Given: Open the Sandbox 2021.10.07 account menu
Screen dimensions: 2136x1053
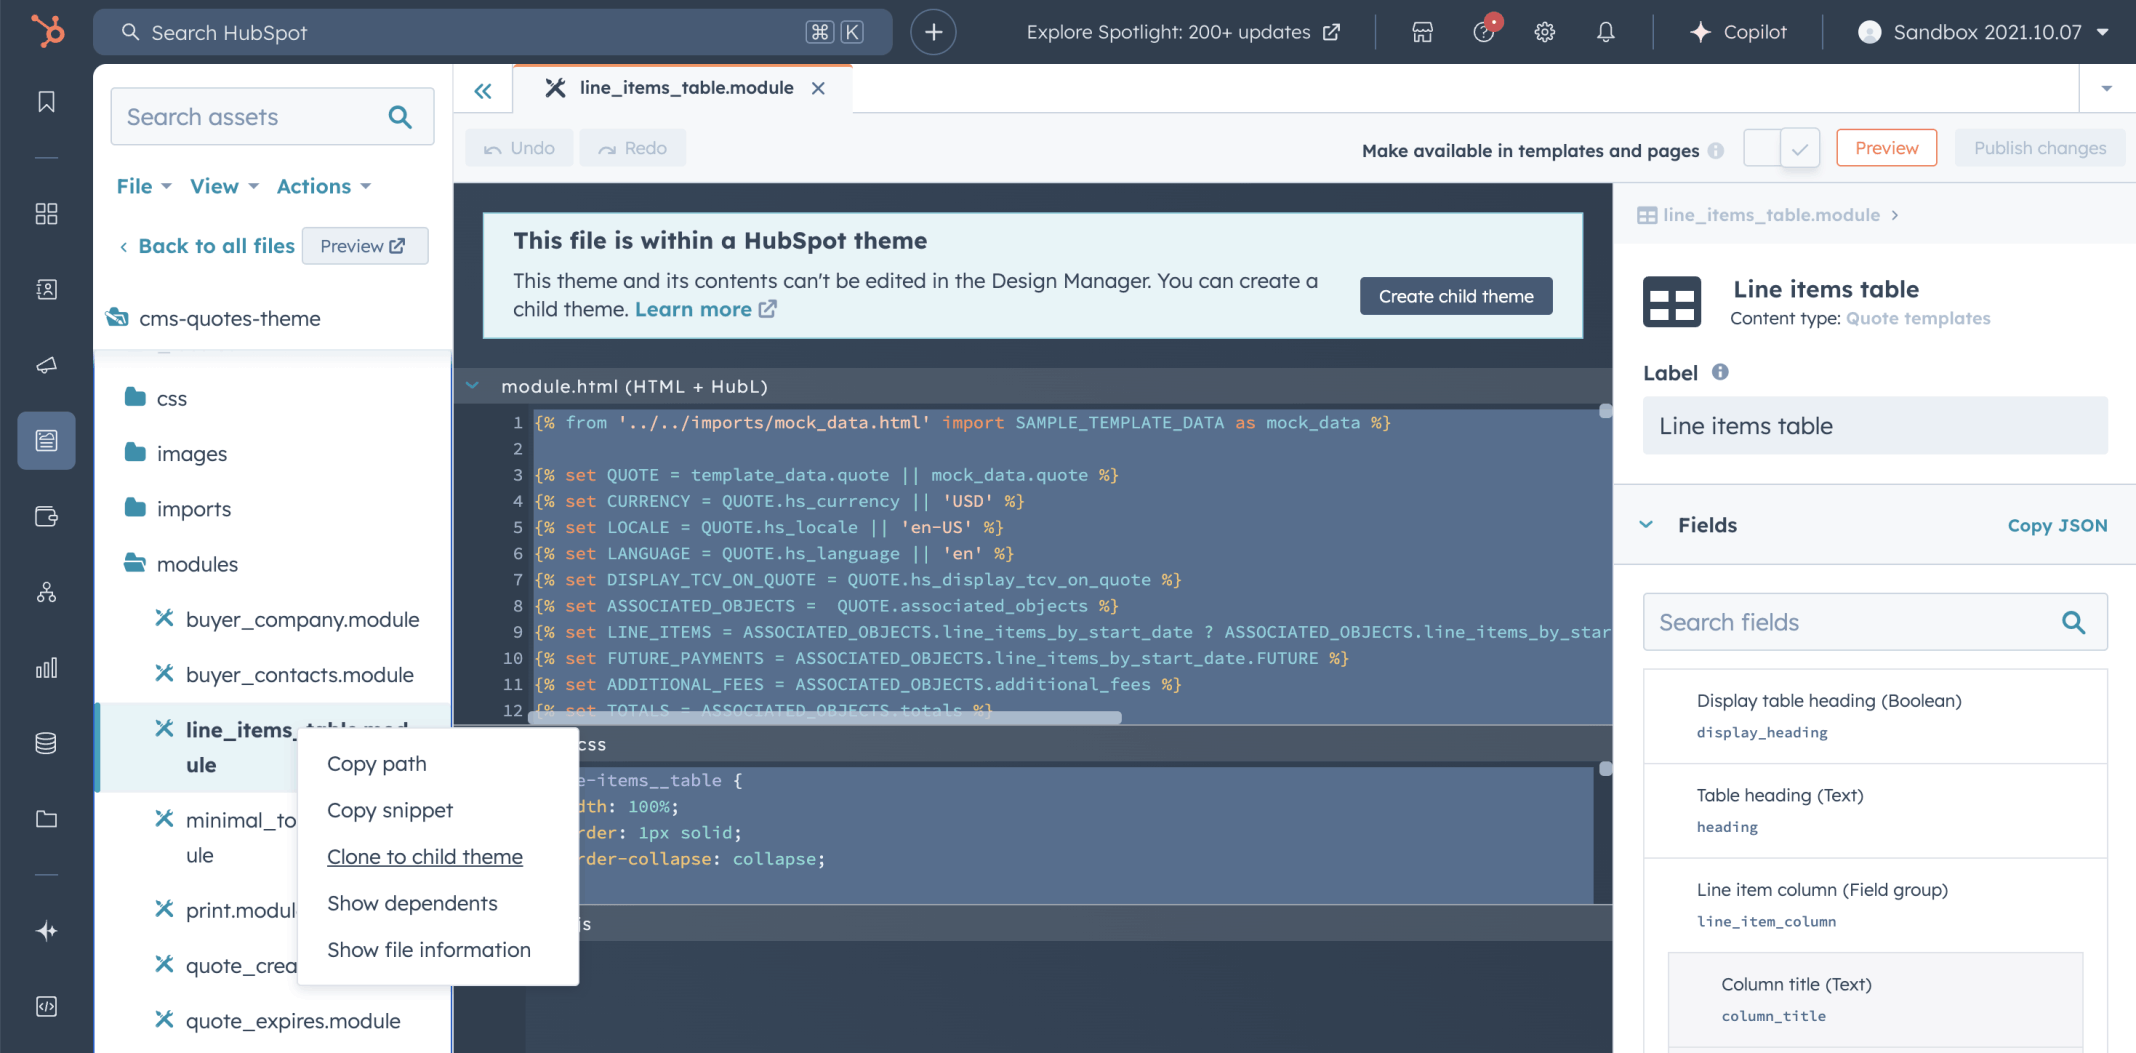Looking at the screenshot, I should click(1984, 32).
